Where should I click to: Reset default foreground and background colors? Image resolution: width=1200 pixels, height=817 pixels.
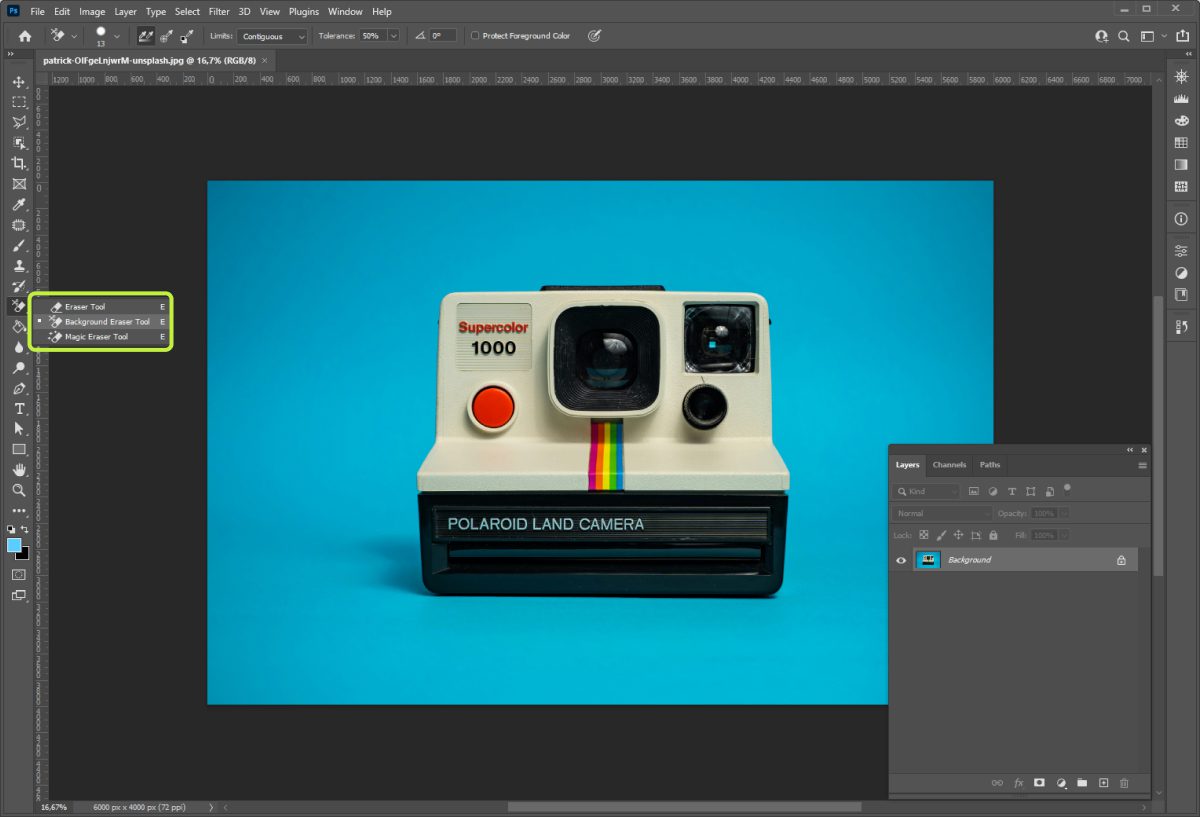(x=11, y=529)
